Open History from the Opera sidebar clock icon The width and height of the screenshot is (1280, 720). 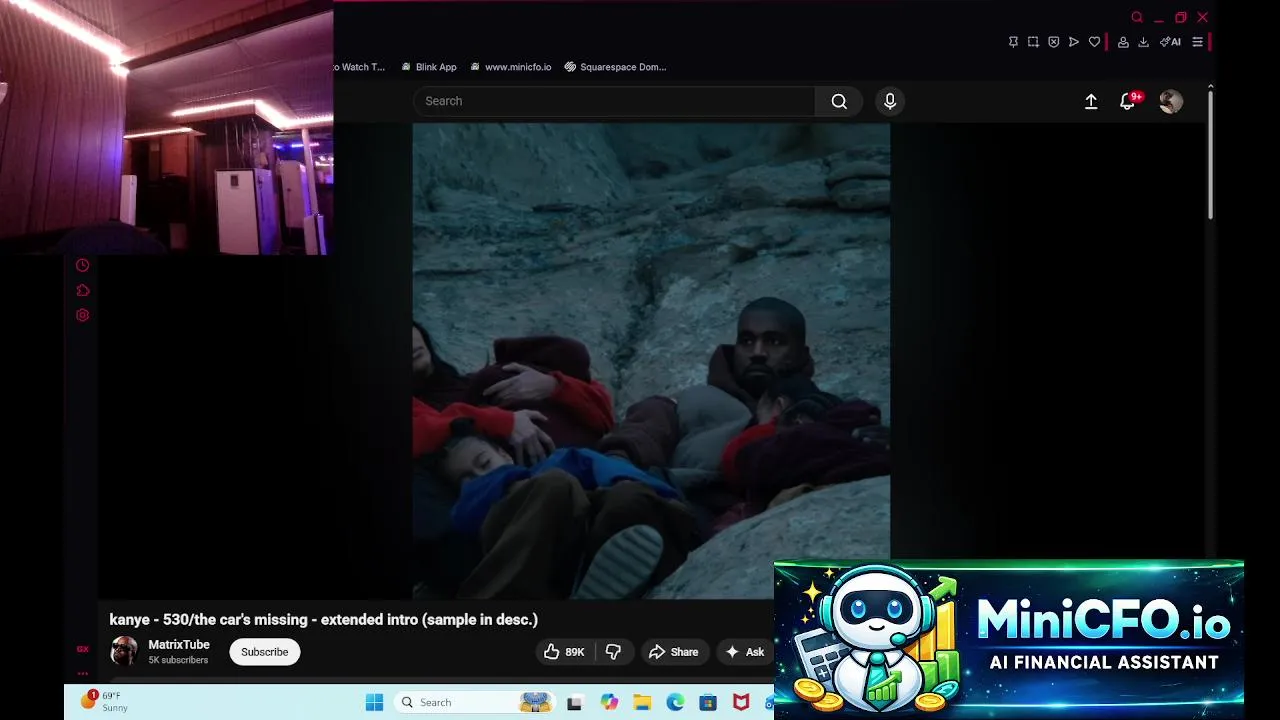(x=83, y=265)
